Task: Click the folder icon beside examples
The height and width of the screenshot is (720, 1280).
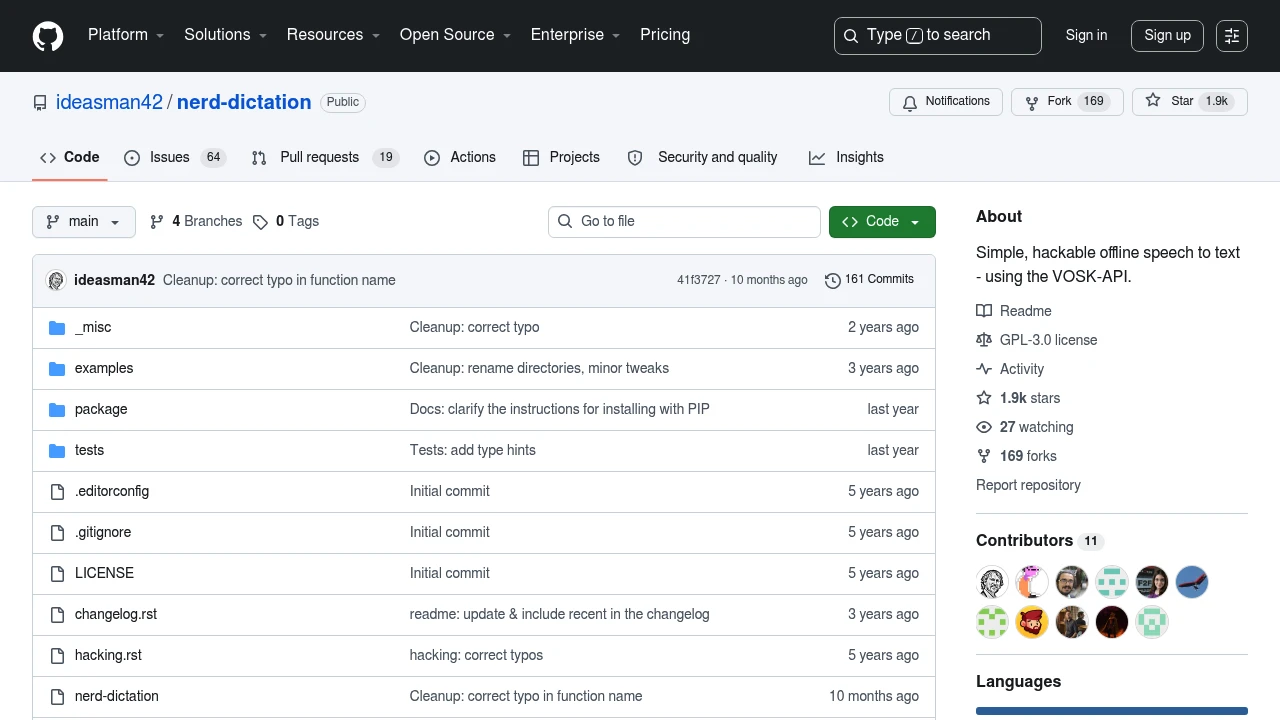Action: click(x=57, y=368)
